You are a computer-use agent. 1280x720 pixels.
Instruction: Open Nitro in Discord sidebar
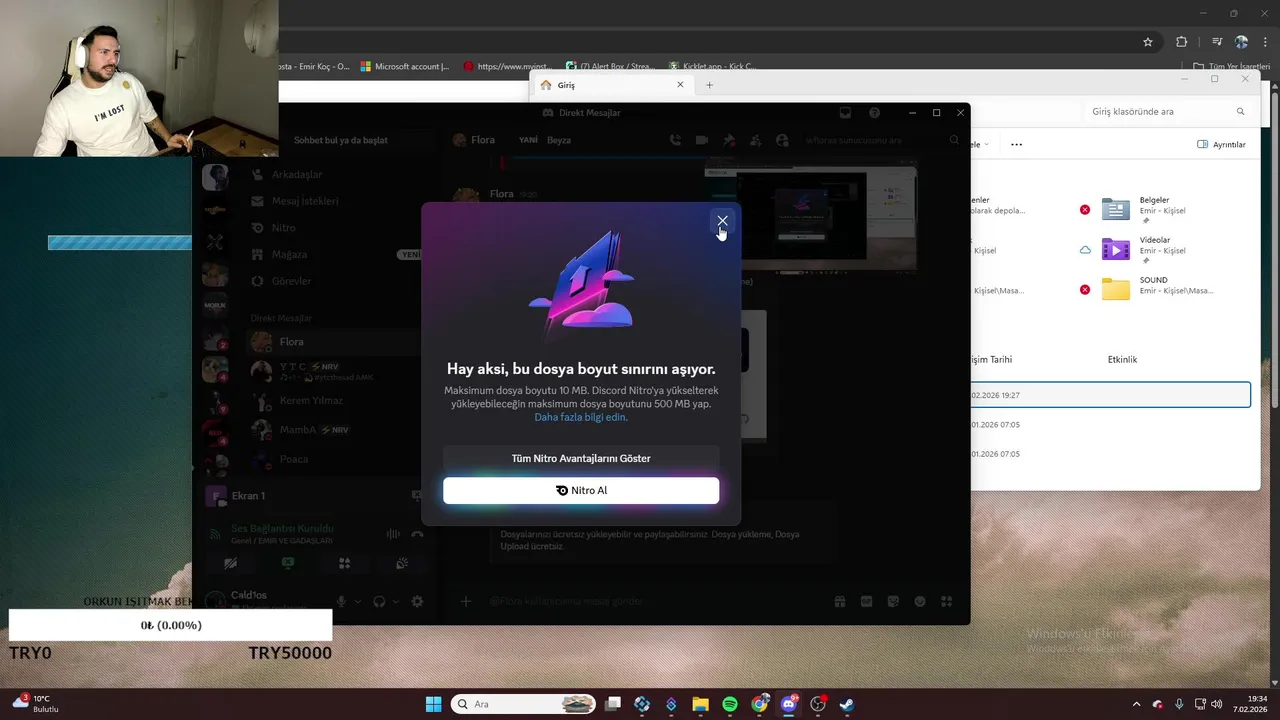point(334,228)
